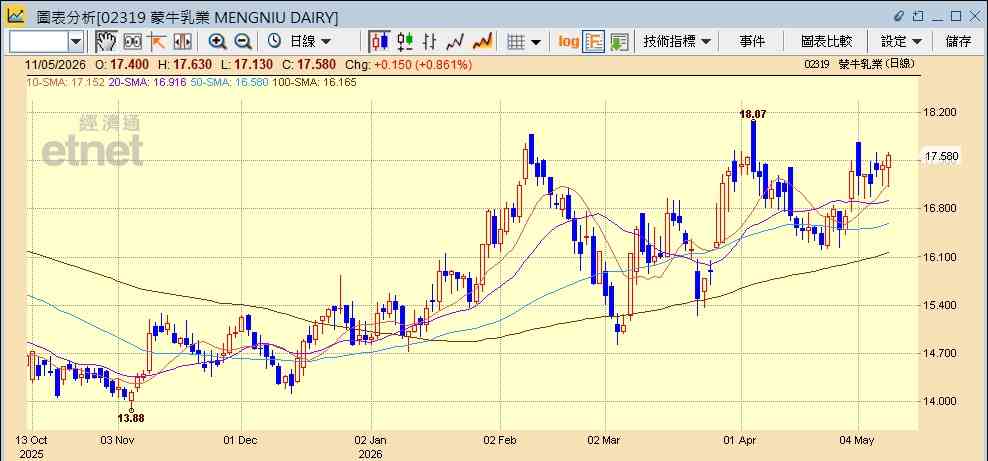The height and width of the screenshot is (461, 988).
Task: Toggle the chart legend display icon
Action: click(x=594, y=42)
